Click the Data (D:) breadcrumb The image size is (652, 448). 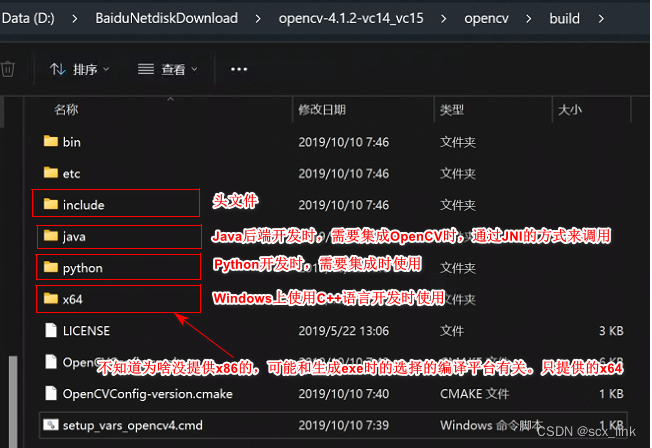(28, 18)
